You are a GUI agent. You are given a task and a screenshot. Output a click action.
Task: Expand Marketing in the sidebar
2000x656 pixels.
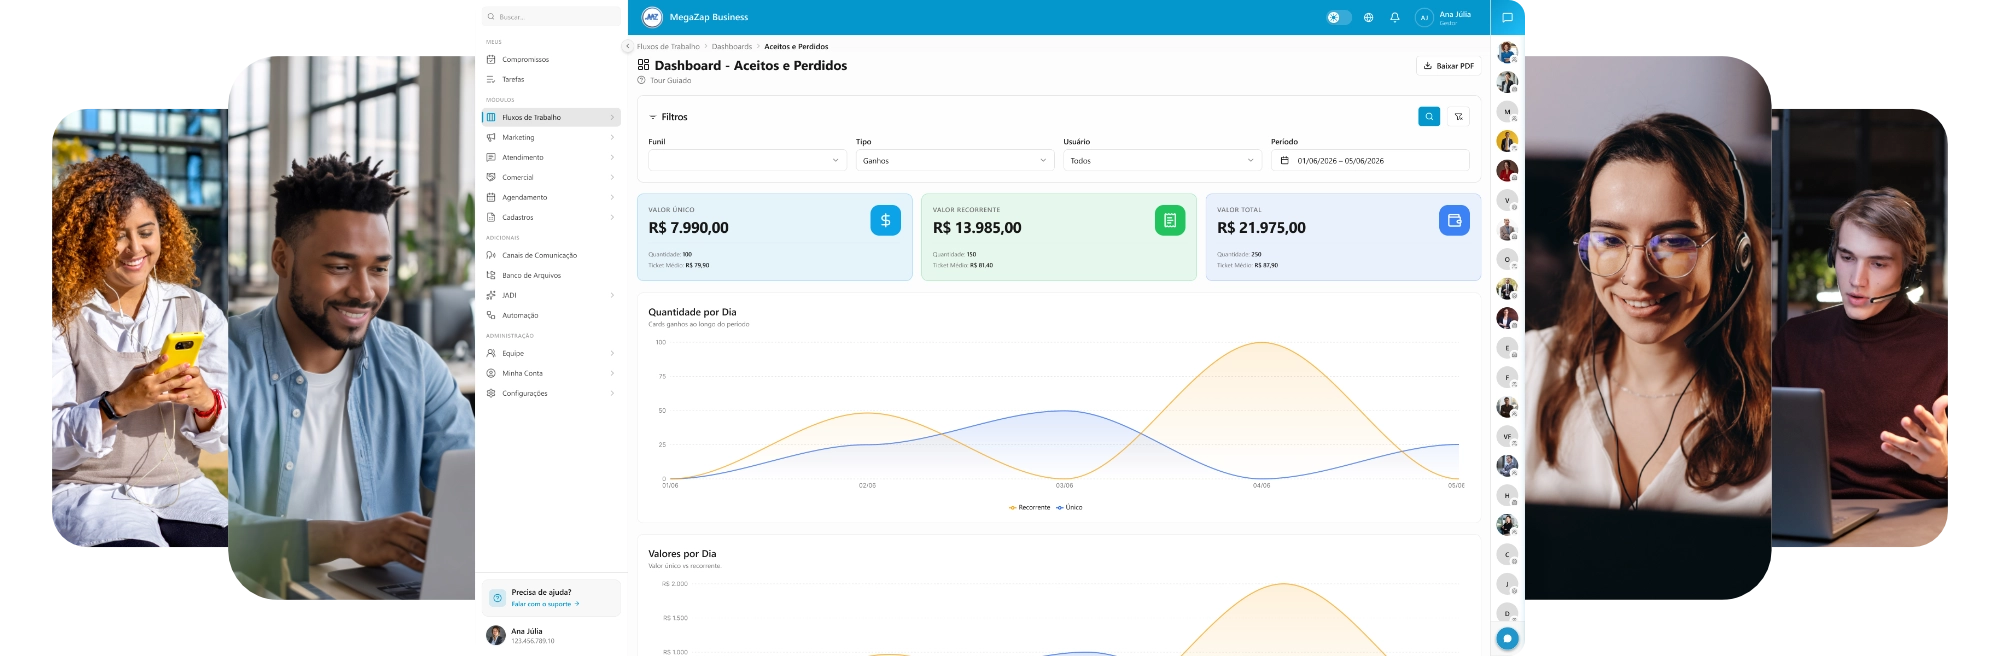551,137
